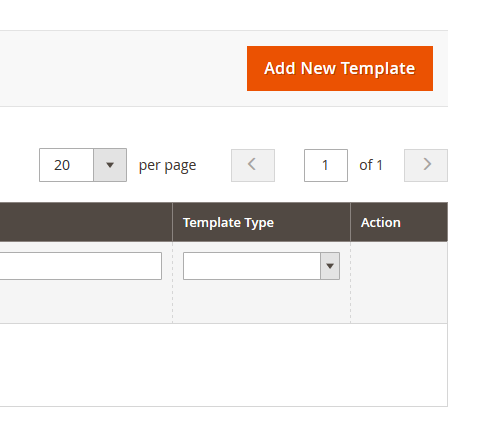
Task: Open the Template Type filter select box
Action: 261,266
